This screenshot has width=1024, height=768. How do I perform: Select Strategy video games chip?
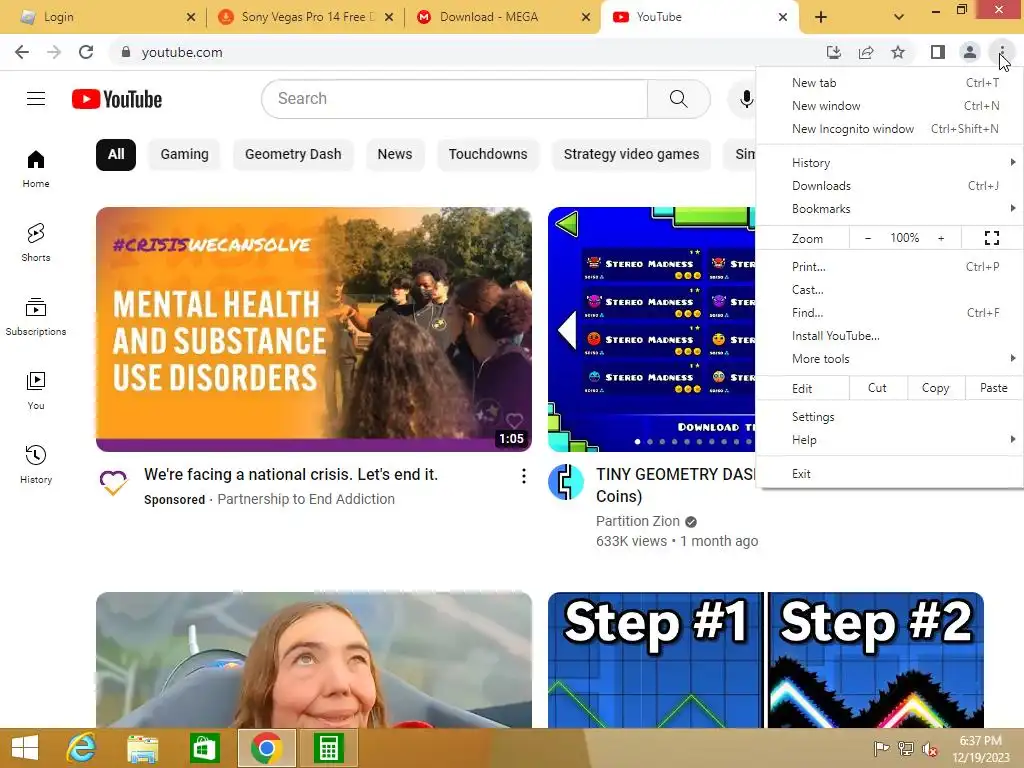(632, 155)
